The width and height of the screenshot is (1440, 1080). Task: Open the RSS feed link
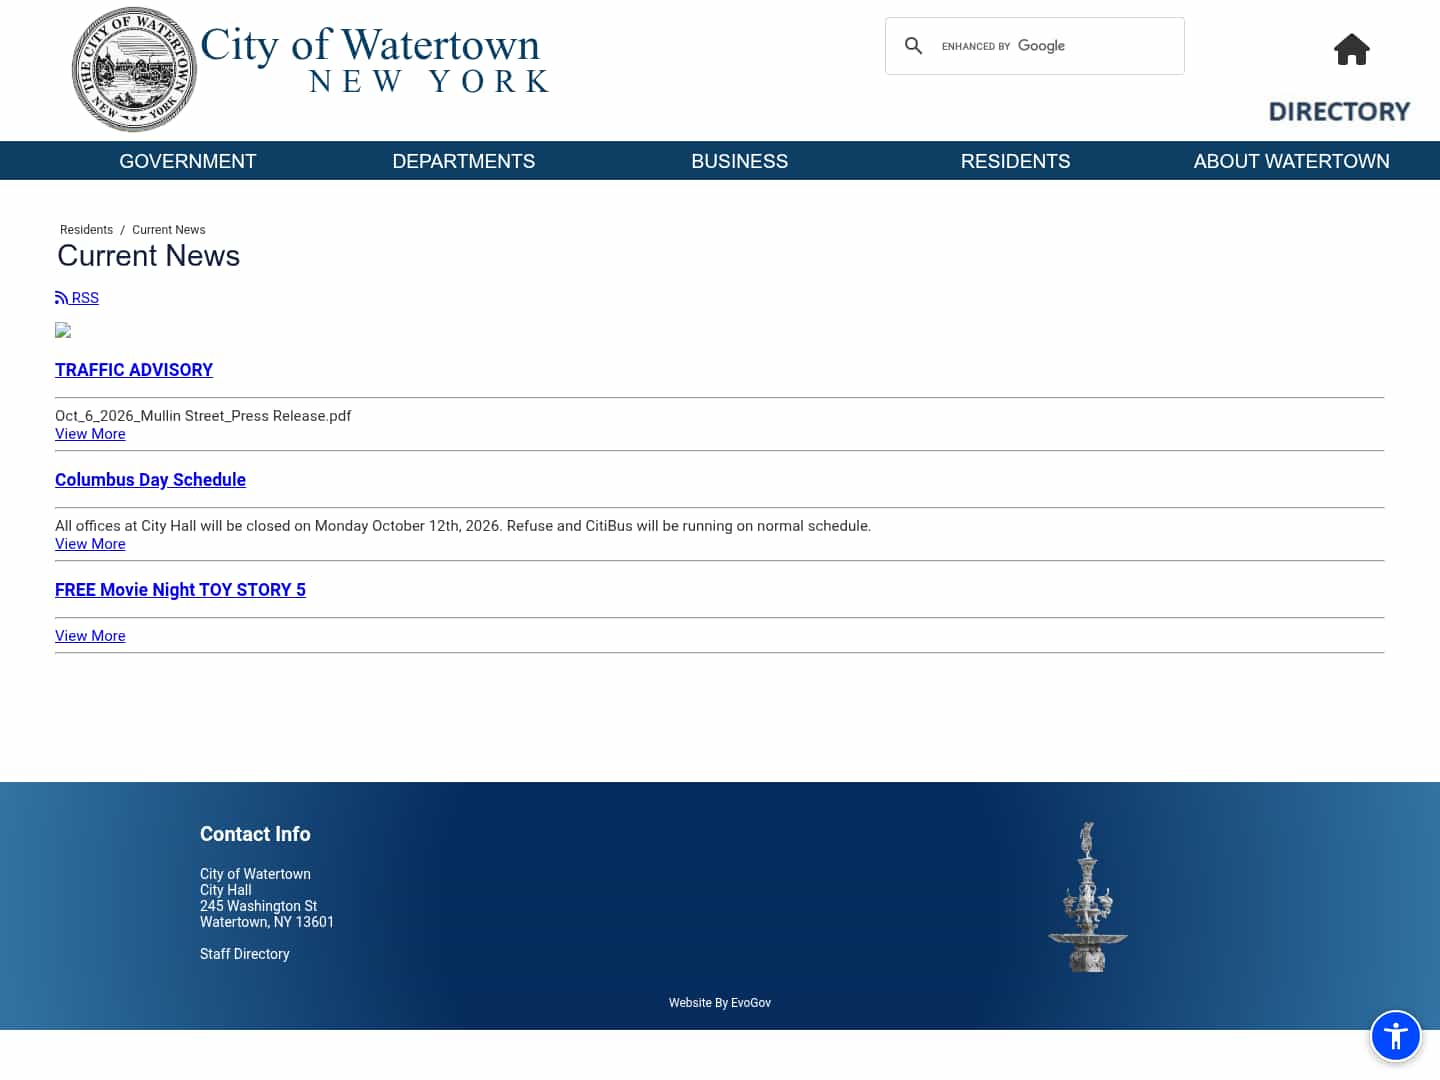pos(77,298)
